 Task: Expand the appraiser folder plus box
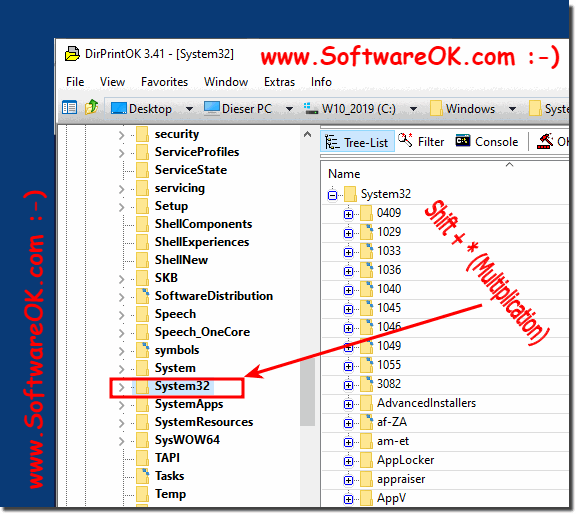click(348, 480)
